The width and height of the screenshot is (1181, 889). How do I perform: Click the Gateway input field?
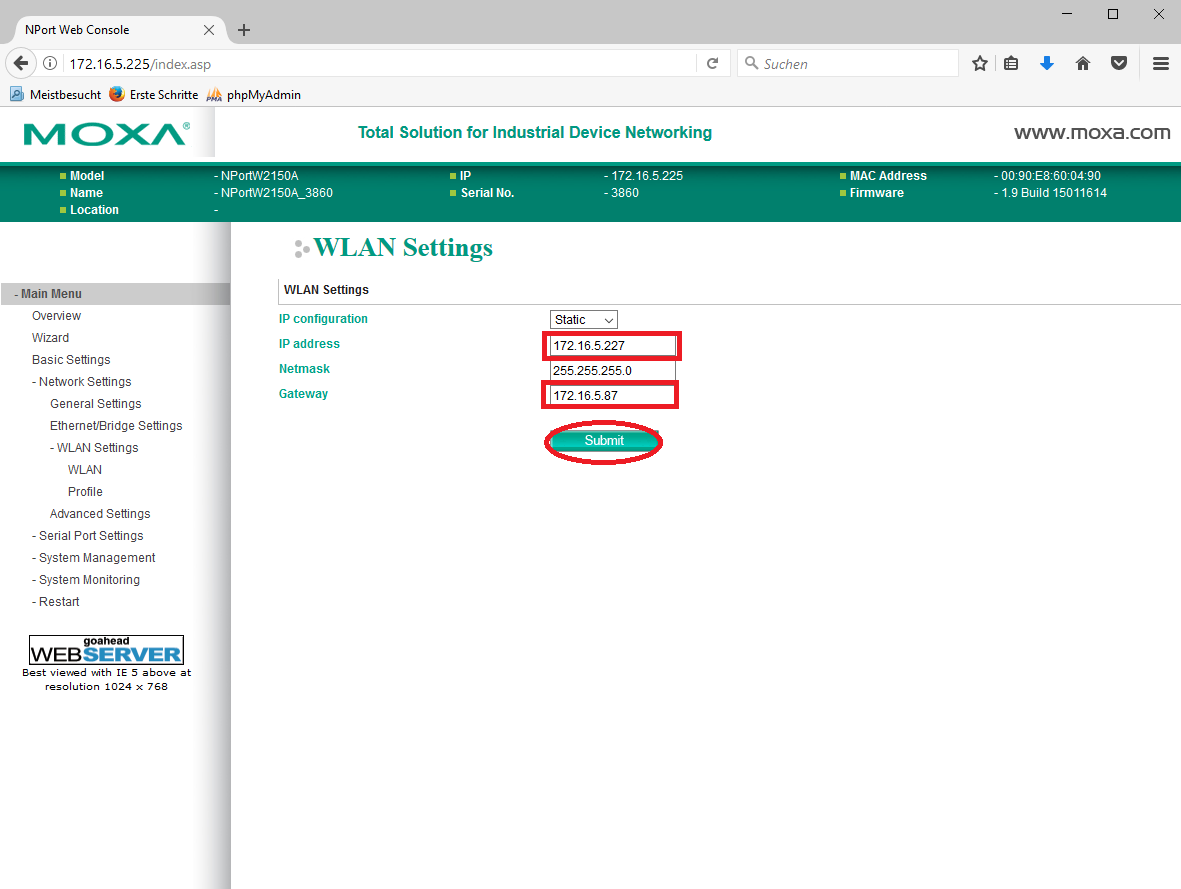[x=610, y=396]
